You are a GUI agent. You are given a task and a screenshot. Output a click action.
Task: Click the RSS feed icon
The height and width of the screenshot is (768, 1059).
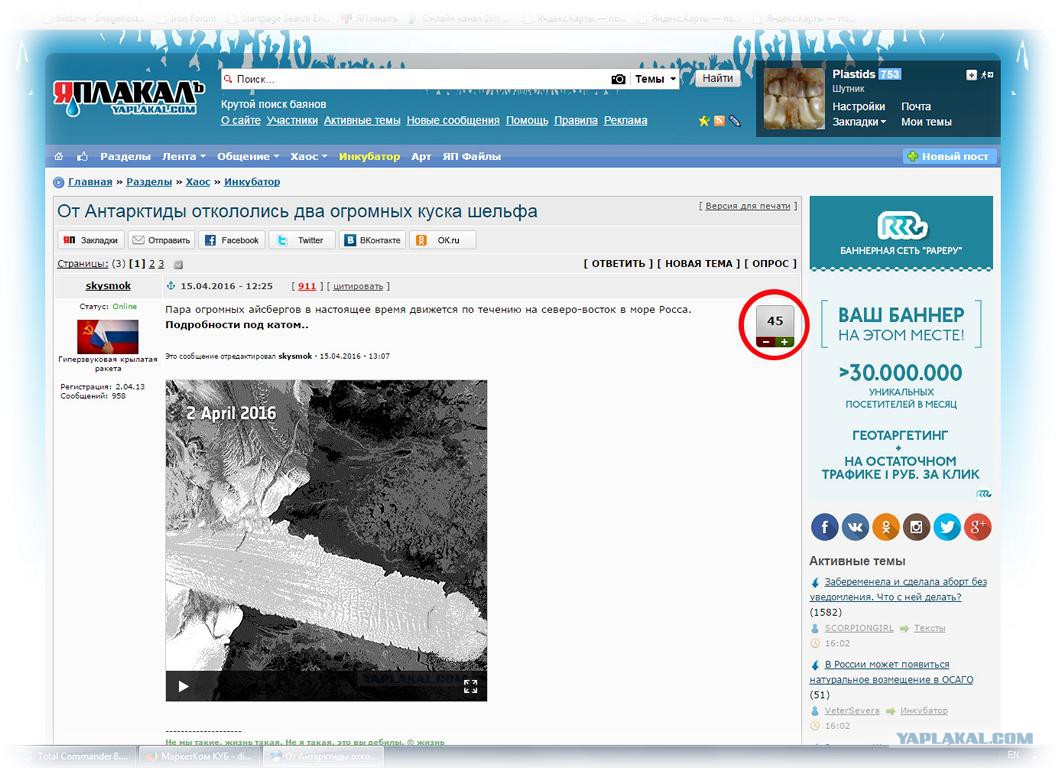(x=719, y=121)
